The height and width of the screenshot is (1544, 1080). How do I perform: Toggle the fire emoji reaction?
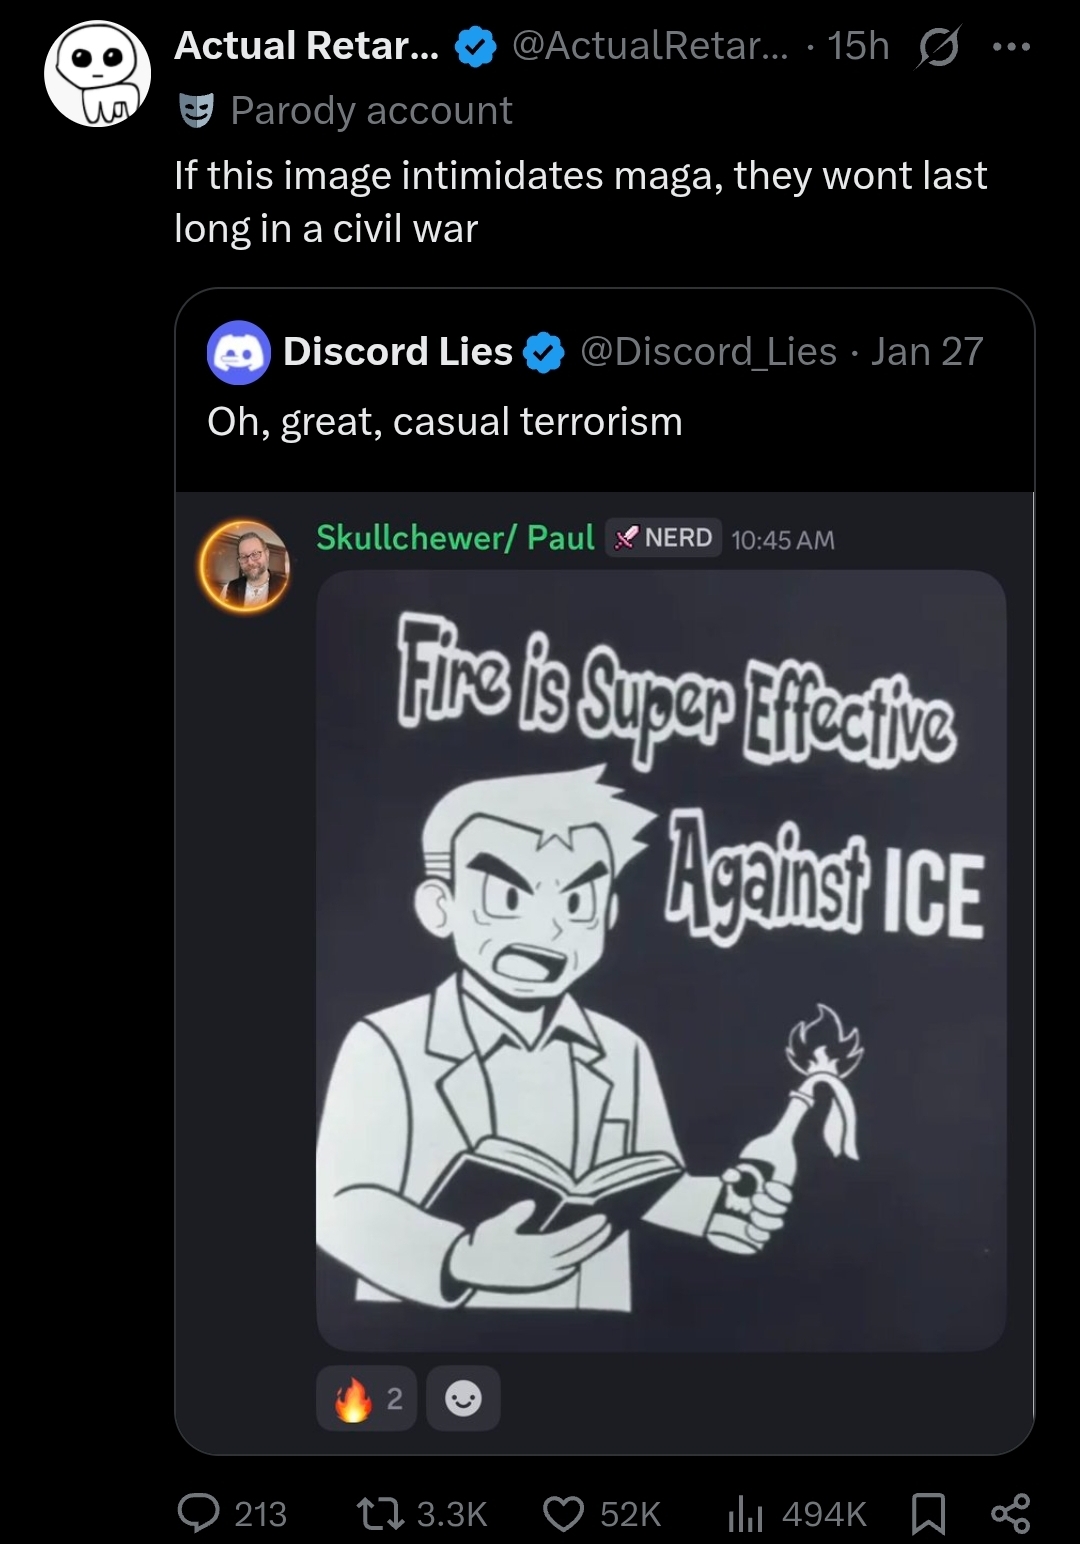coord(366,1398)
